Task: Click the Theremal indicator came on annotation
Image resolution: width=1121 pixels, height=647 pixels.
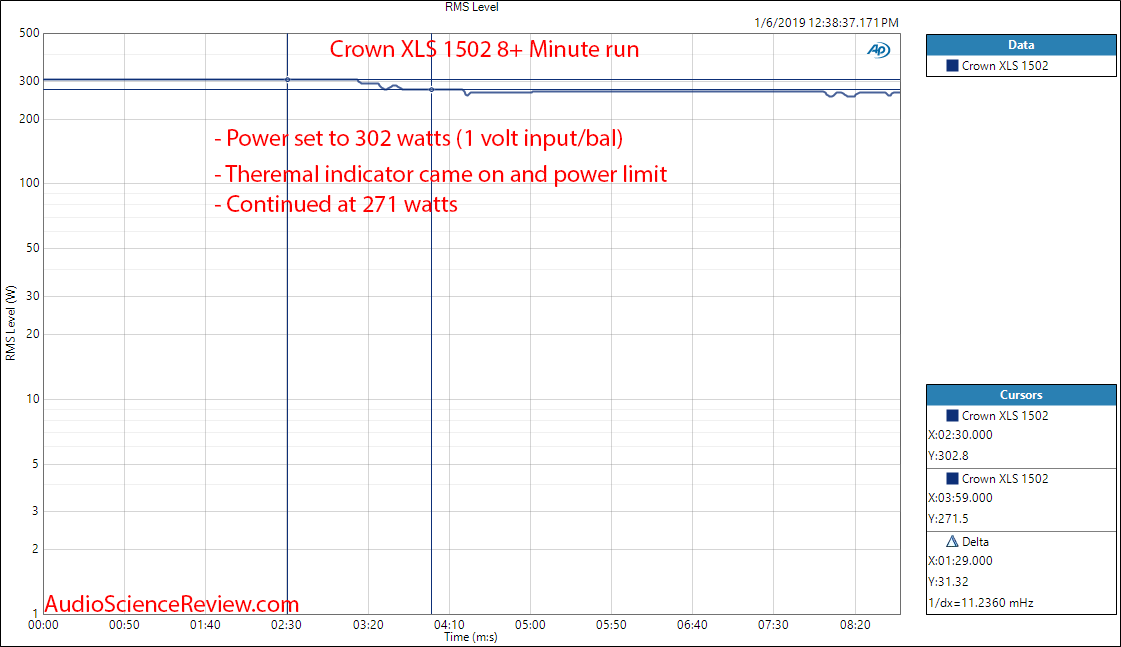Action: click(x=440, y=174)
